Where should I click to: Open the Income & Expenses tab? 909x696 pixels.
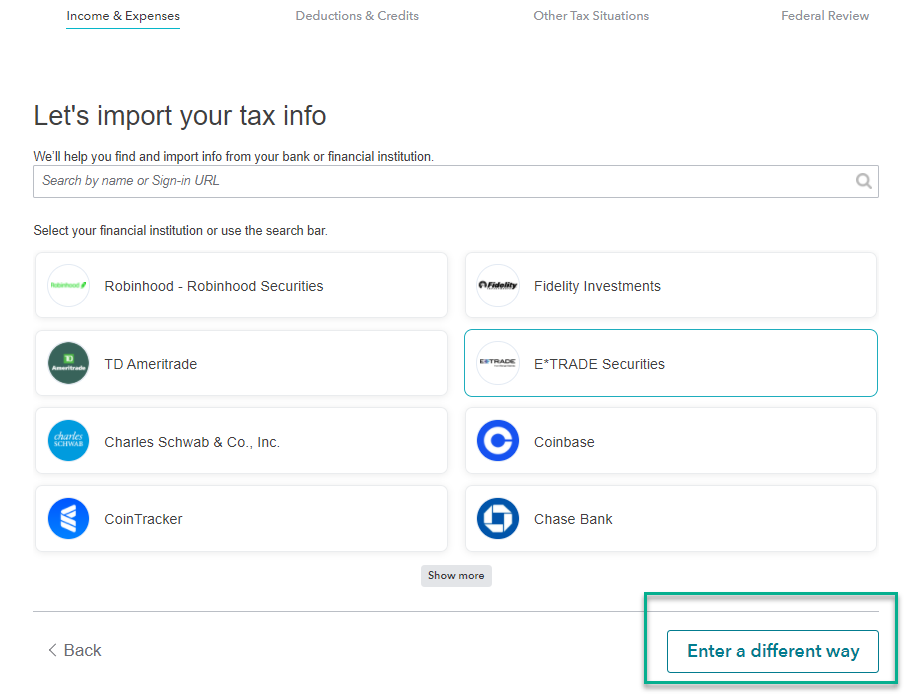tap(123, 16)
